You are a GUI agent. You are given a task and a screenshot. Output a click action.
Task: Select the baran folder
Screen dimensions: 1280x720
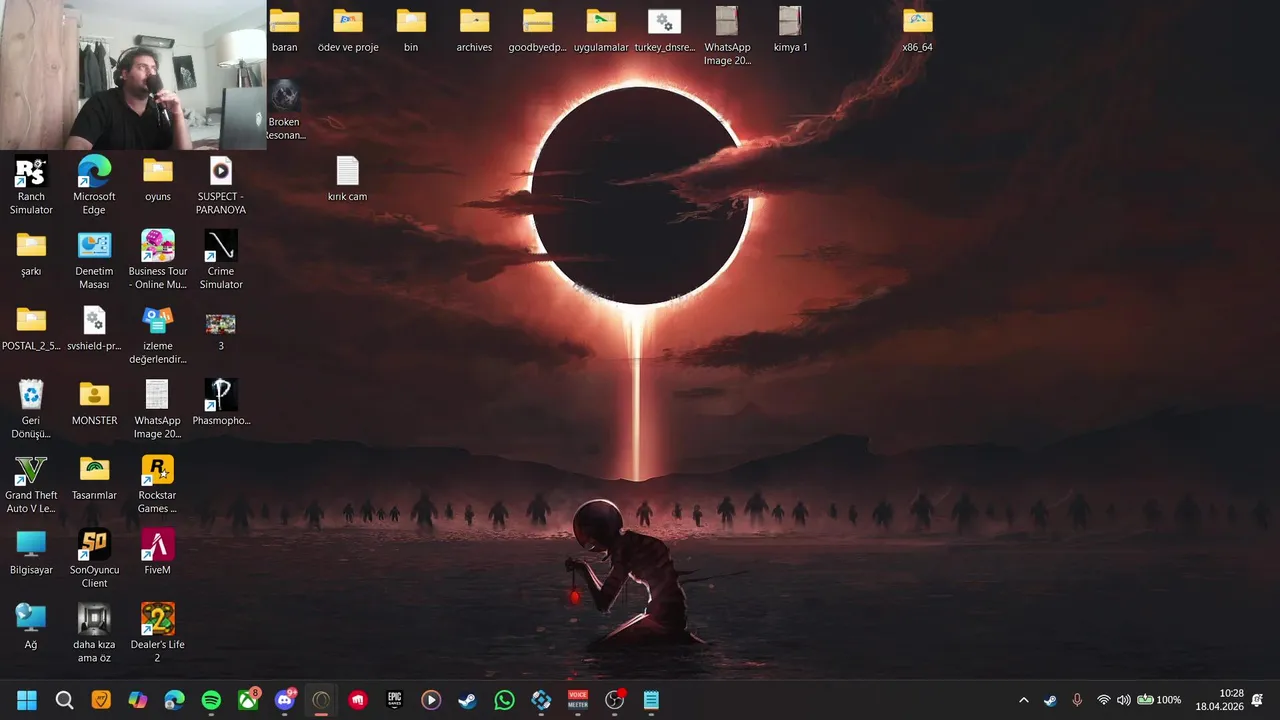(284, 29)
